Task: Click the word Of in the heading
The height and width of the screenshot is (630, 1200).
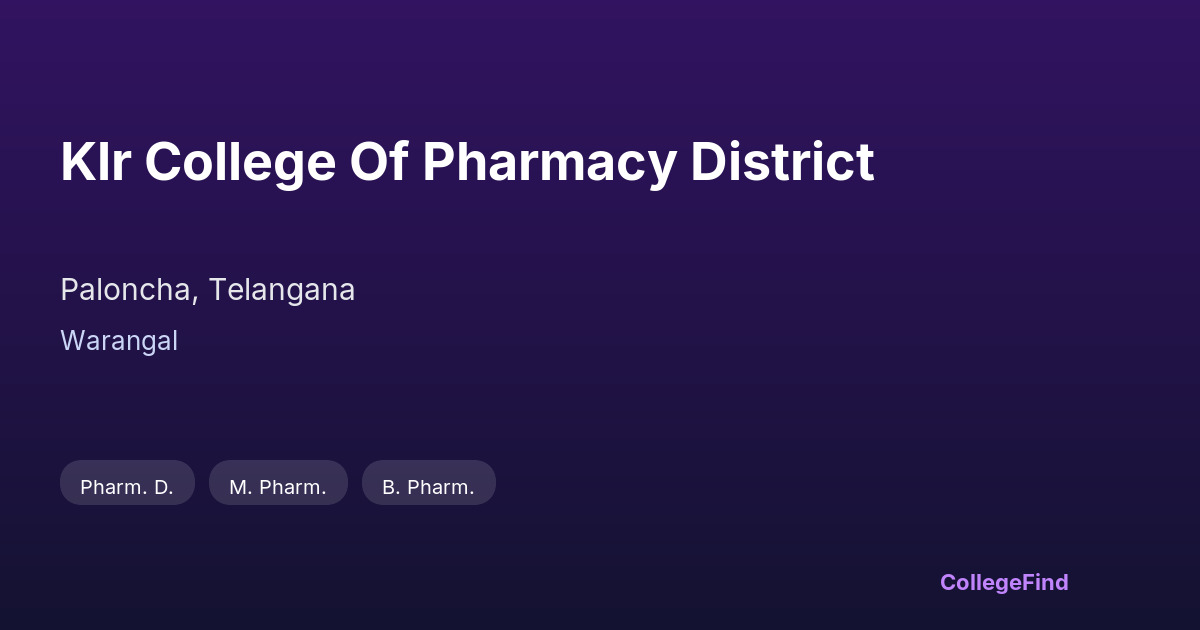Action: pos(378,162)
